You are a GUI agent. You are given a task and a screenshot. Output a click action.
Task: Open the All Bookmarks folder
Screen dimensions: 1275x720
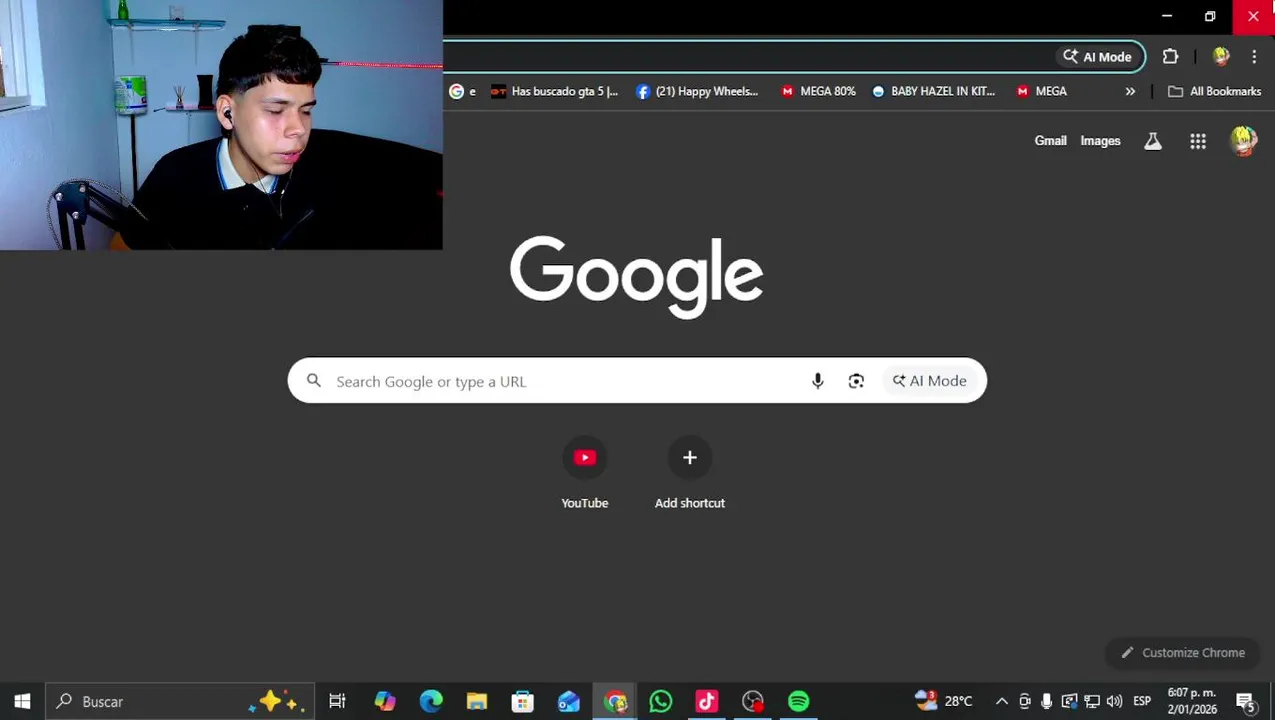pos(1214,91)
